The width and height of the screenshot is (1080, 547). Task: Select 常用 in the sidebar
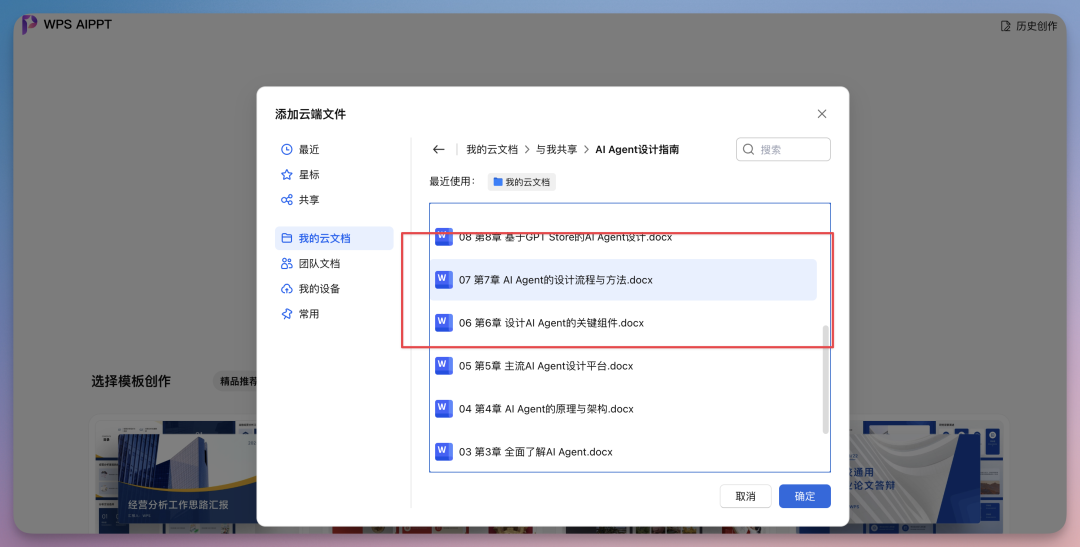334,313
